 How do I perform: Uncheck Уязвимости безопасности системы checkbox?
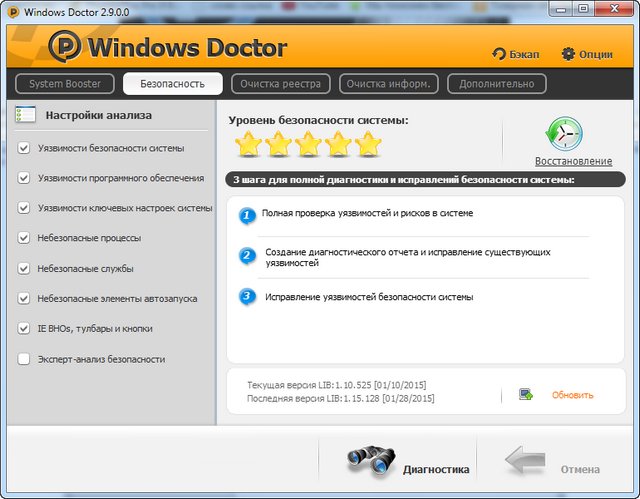pos(24,149)
